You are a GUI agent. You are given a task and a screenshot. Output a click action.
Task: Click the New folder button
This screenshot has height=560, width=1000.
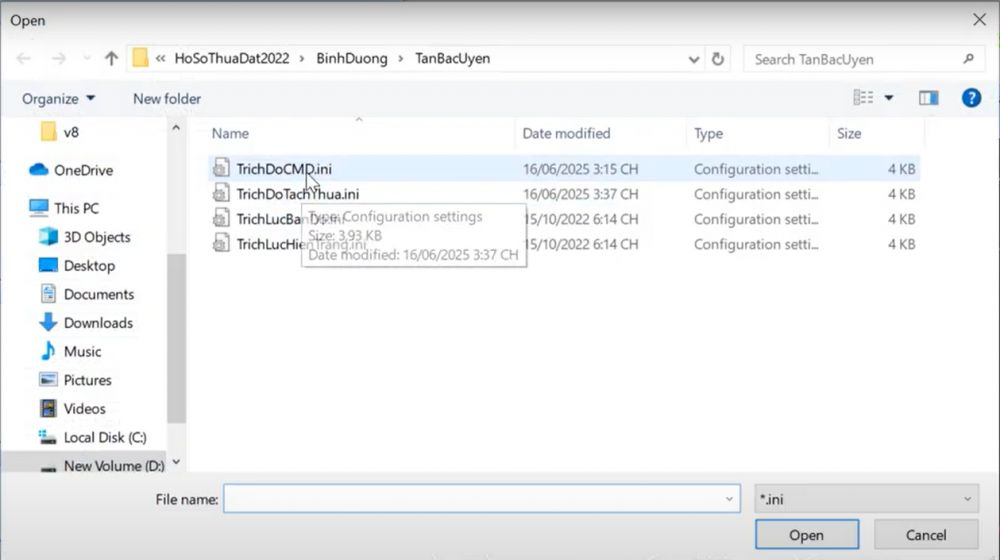(x=167, y=98)
